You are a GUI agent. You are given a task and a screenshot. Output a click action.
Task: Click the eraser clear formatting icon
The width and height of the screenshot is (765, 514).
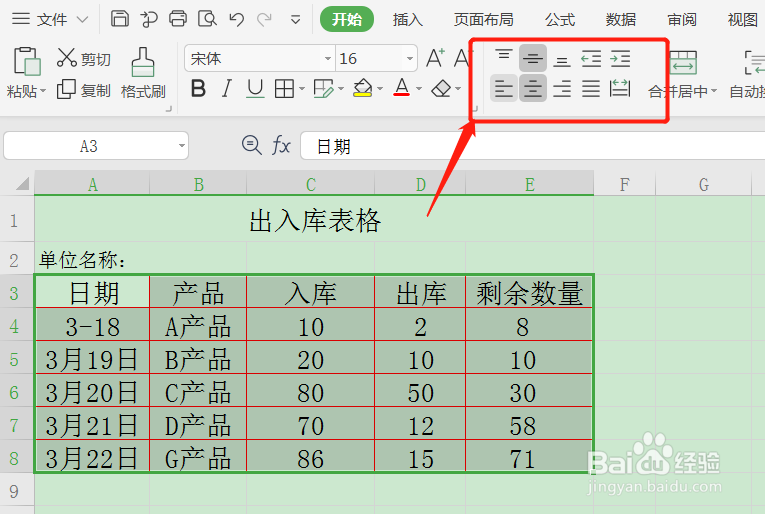pyautogui.click(x=442, y=89)
